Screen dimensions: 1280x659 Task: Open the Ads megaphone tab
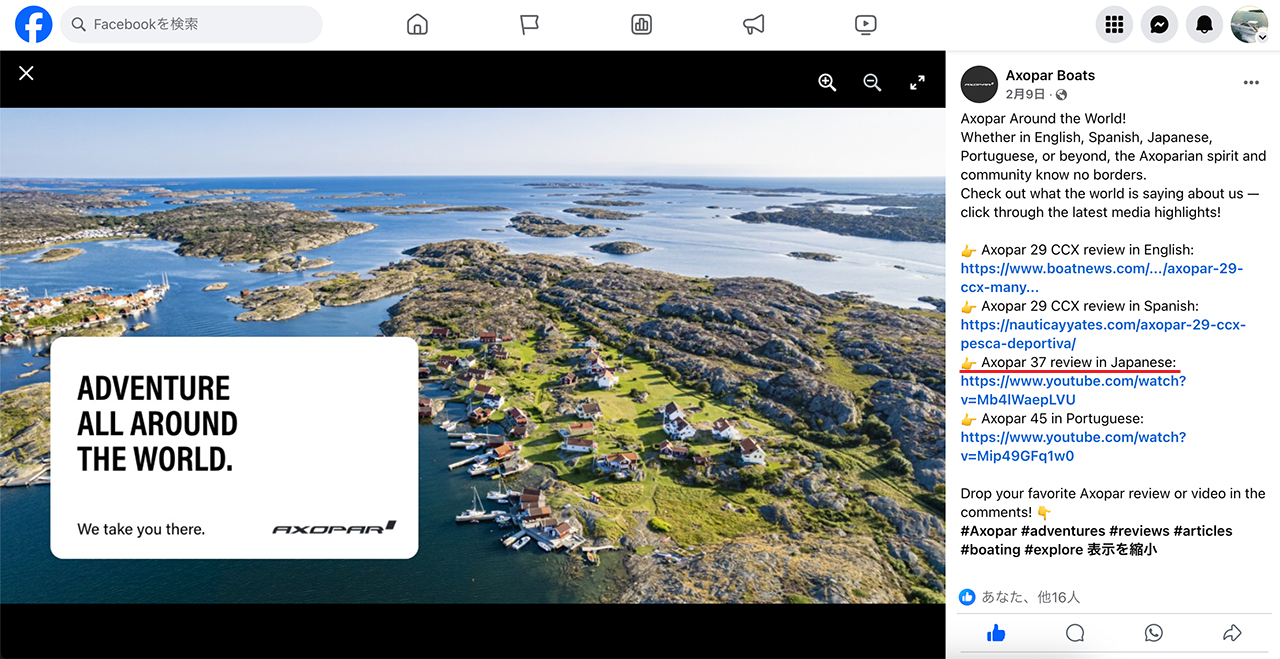coord(754,25)
